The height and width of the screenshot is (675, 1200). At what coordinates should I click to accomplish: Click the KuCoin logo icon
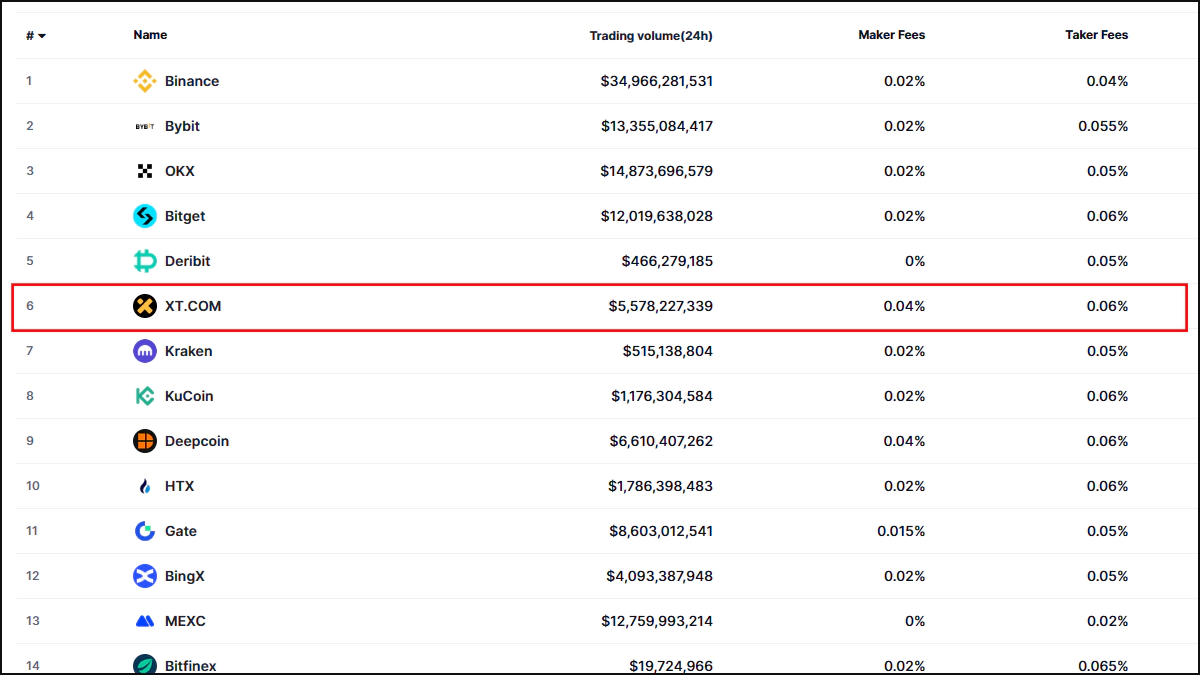[x=145, y=396]
